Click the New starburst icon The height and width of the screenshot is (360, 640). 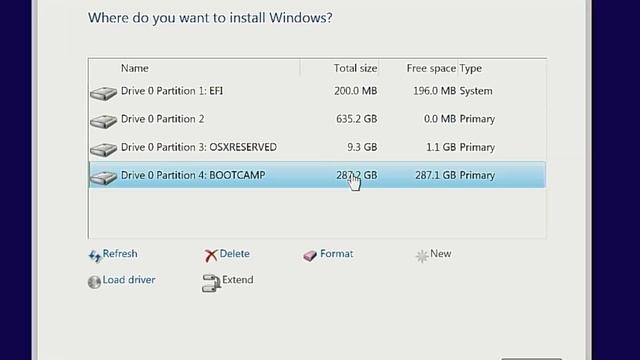tap(422, 256)
